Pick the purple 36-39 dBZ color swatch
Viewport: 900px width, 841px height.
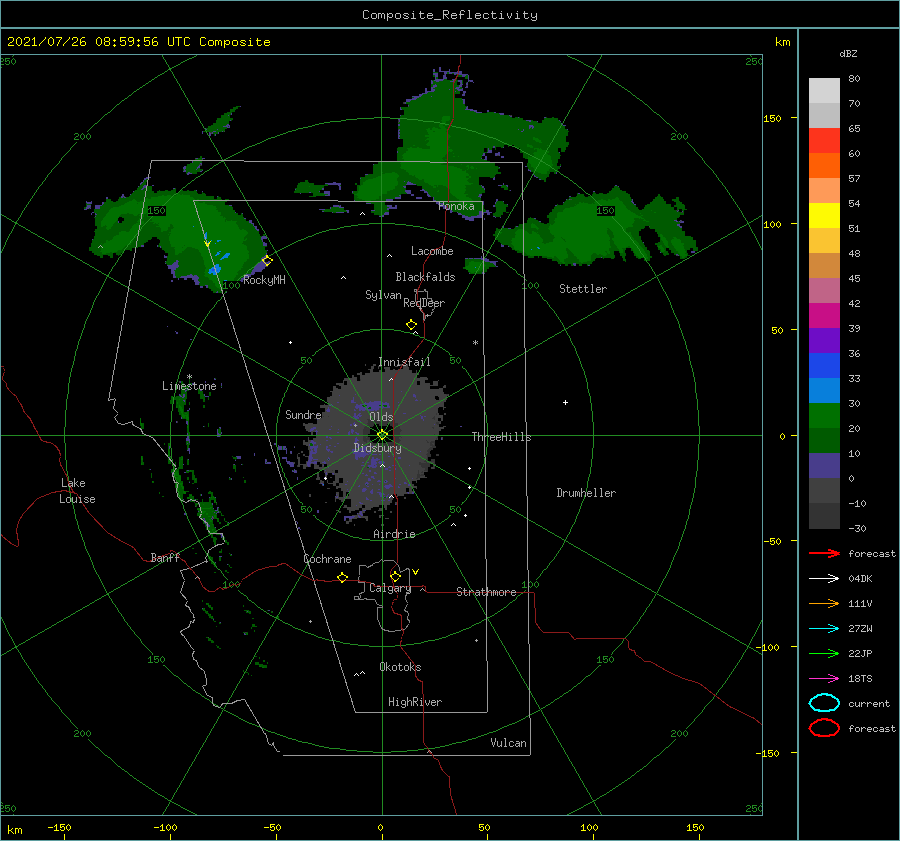[824, 341]
